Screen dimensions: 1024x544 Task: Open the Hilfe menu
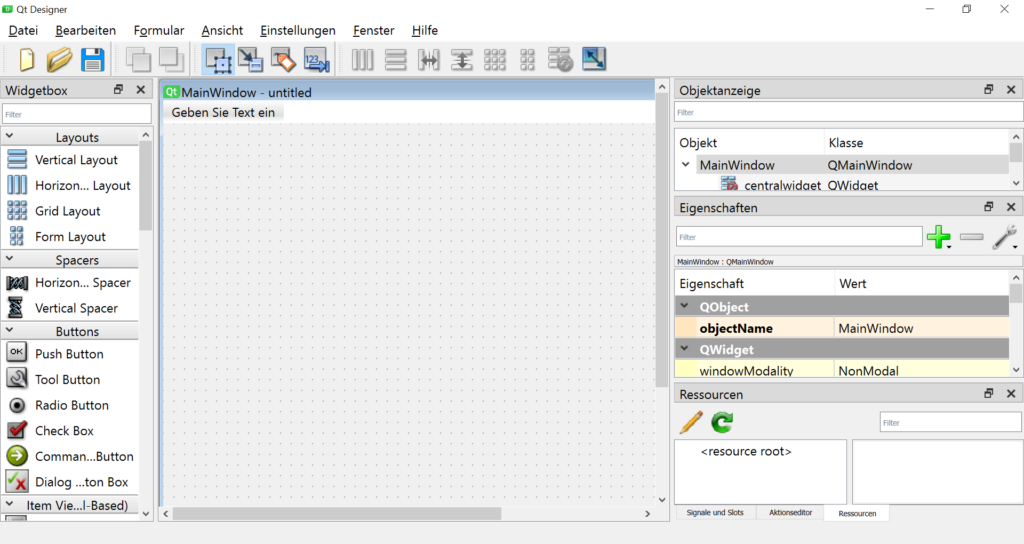(x=424, y=30)
